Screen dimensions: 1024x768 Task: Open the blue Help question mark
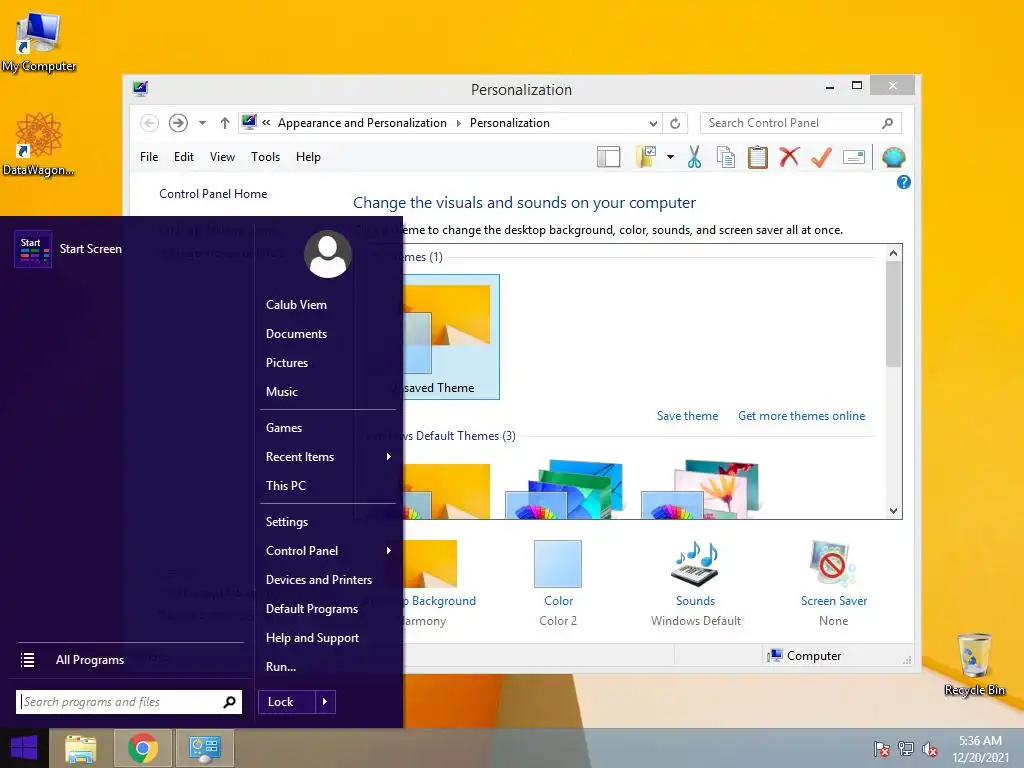(904, 182)
